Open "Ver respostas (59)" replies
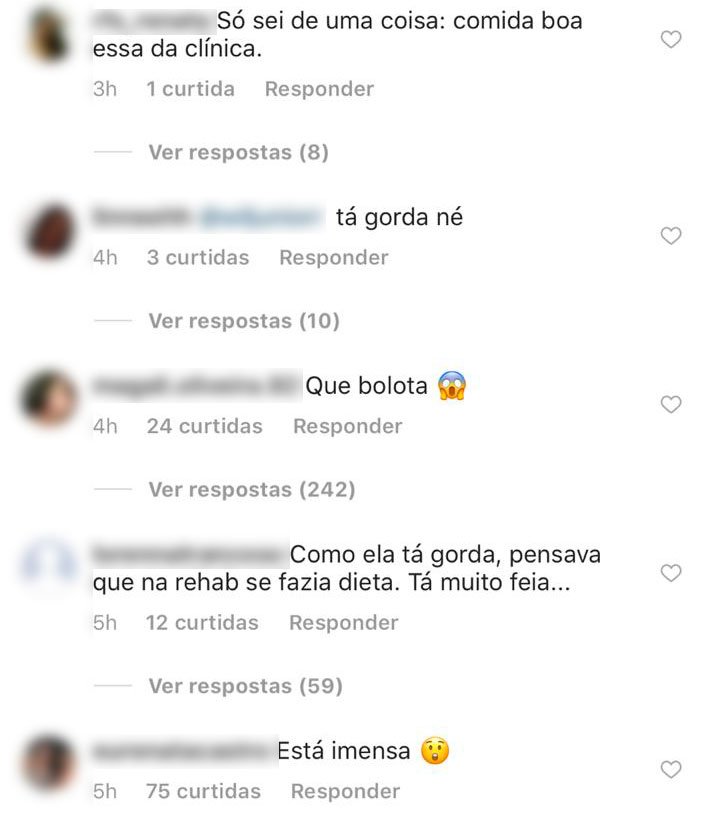Screen dimensions: 720x830 click(x=246, y=686)
